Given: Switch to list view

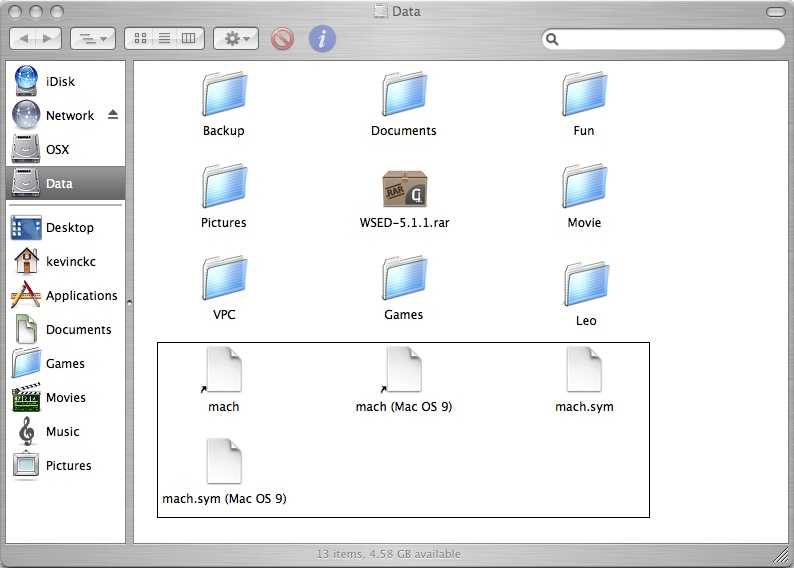Looking at the screenshot, I should [x=165, y=39].
